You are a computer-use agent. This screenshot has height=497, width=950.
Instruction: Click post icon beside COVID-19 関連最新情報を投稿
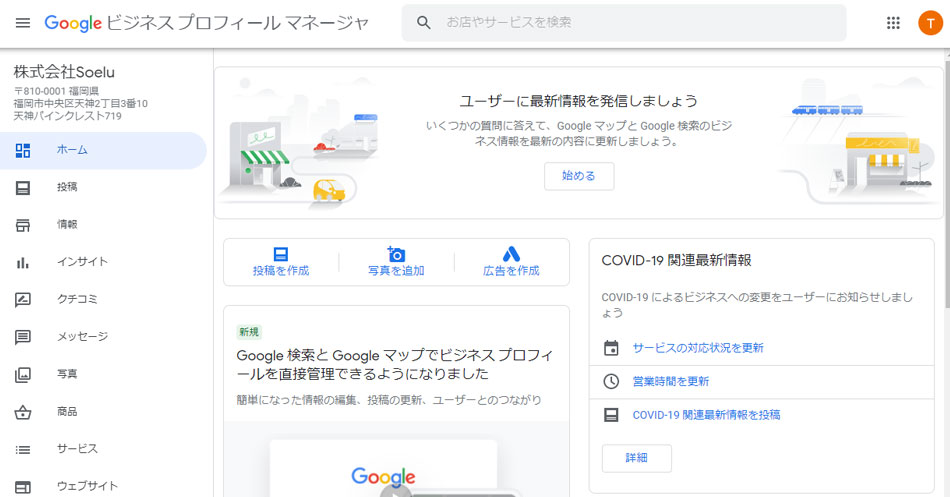611,415
